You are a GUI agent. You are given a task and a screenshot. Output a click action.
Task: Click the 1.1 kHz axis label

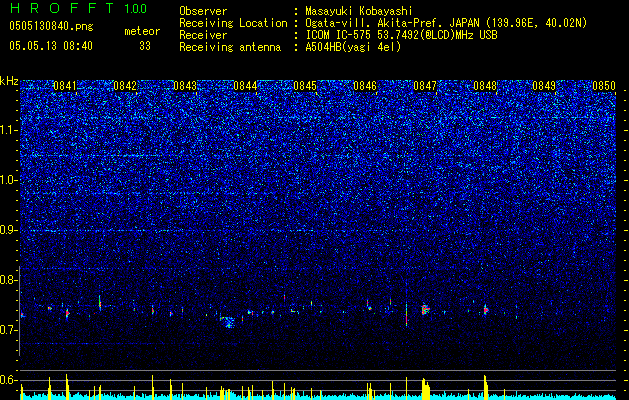tap(8, 130)
